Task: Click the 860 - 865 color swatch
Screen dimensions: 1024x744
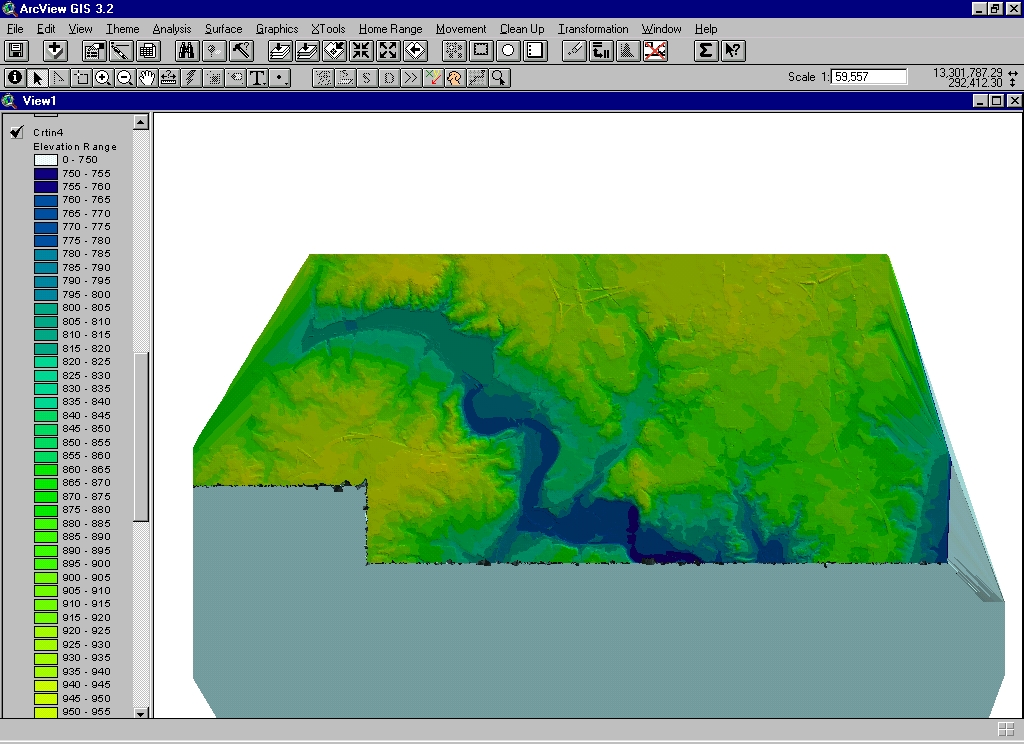Action: click(46, 469)
